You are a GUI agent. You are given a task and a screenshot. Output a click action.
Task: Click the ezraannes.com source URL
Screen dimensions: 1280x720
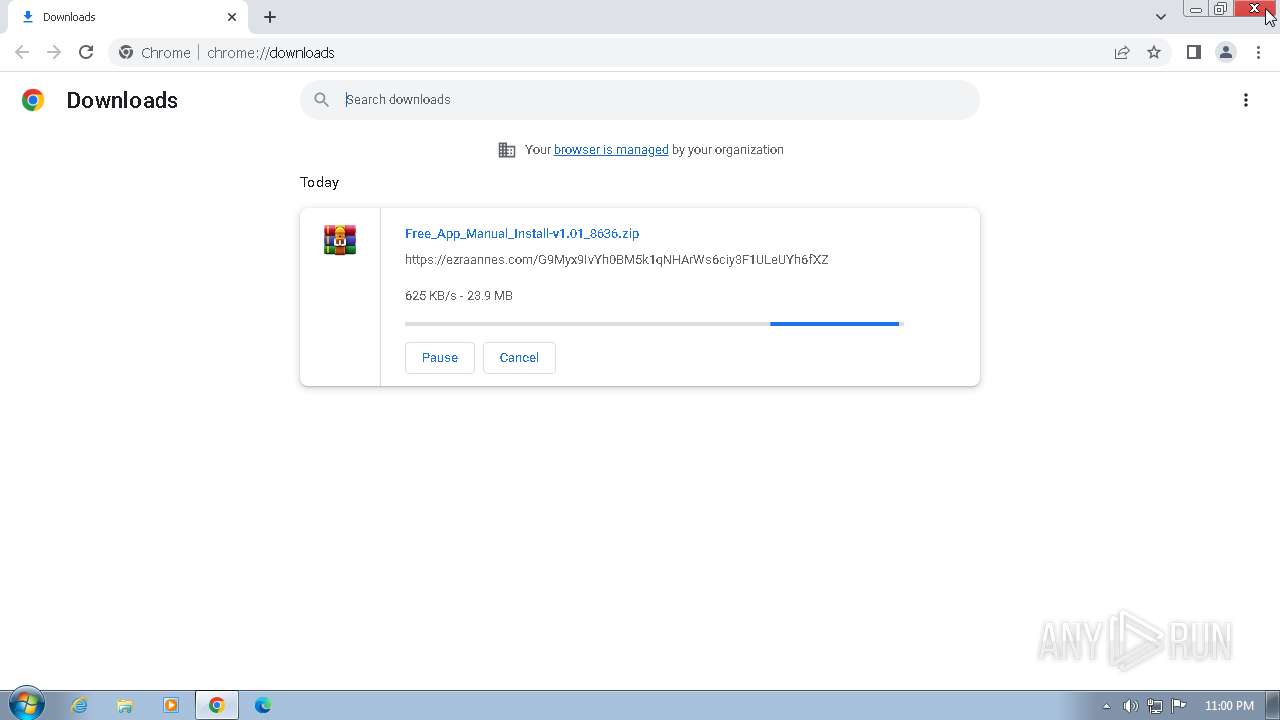(x=616, y=259)
